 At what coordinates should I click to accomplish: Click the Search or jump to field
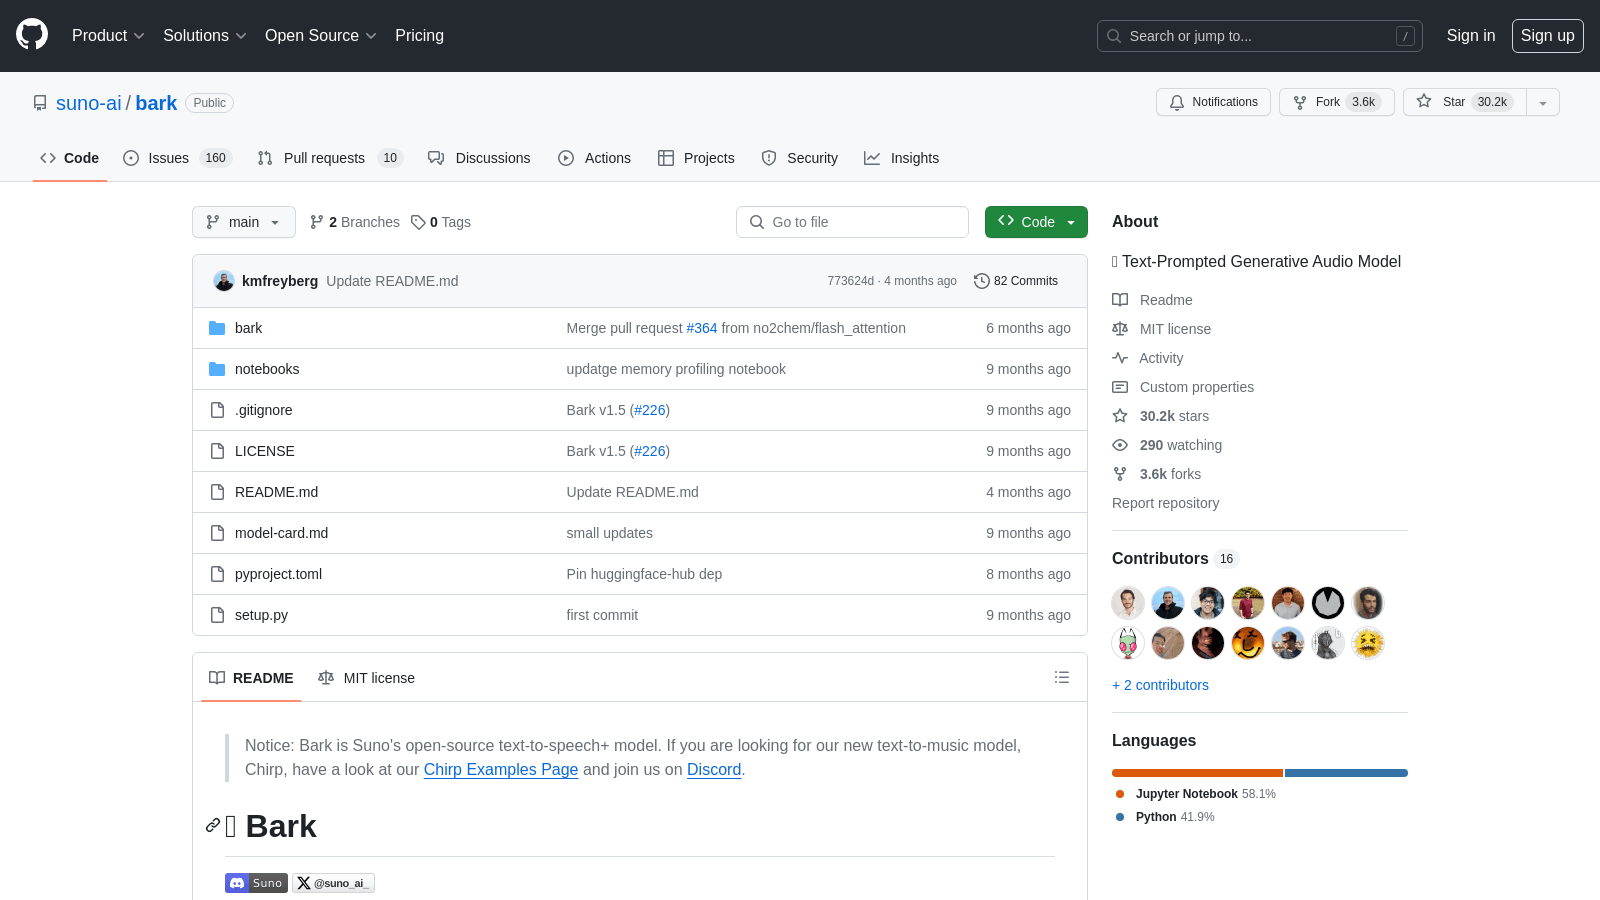tap(1259, 36)
